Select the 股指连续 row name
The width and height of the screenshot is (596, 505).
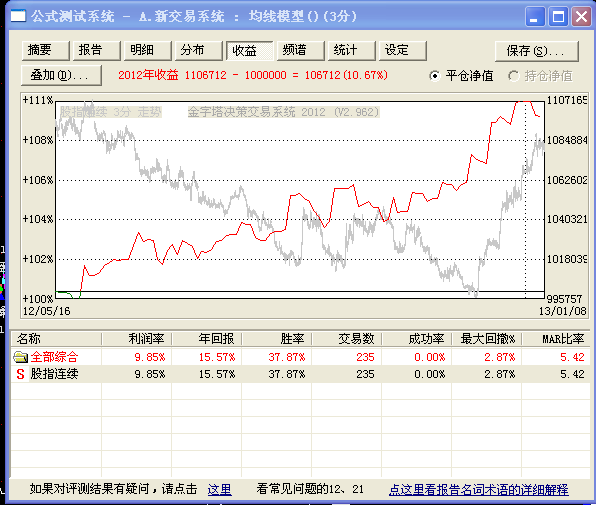[x=54, y=374]
